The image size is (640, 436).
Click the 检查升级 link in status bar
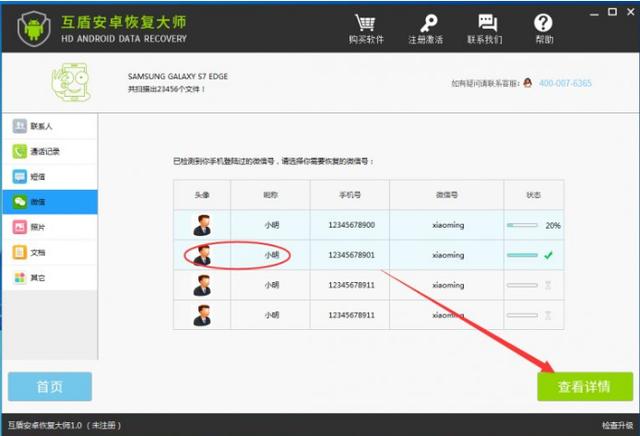point(618,425)
